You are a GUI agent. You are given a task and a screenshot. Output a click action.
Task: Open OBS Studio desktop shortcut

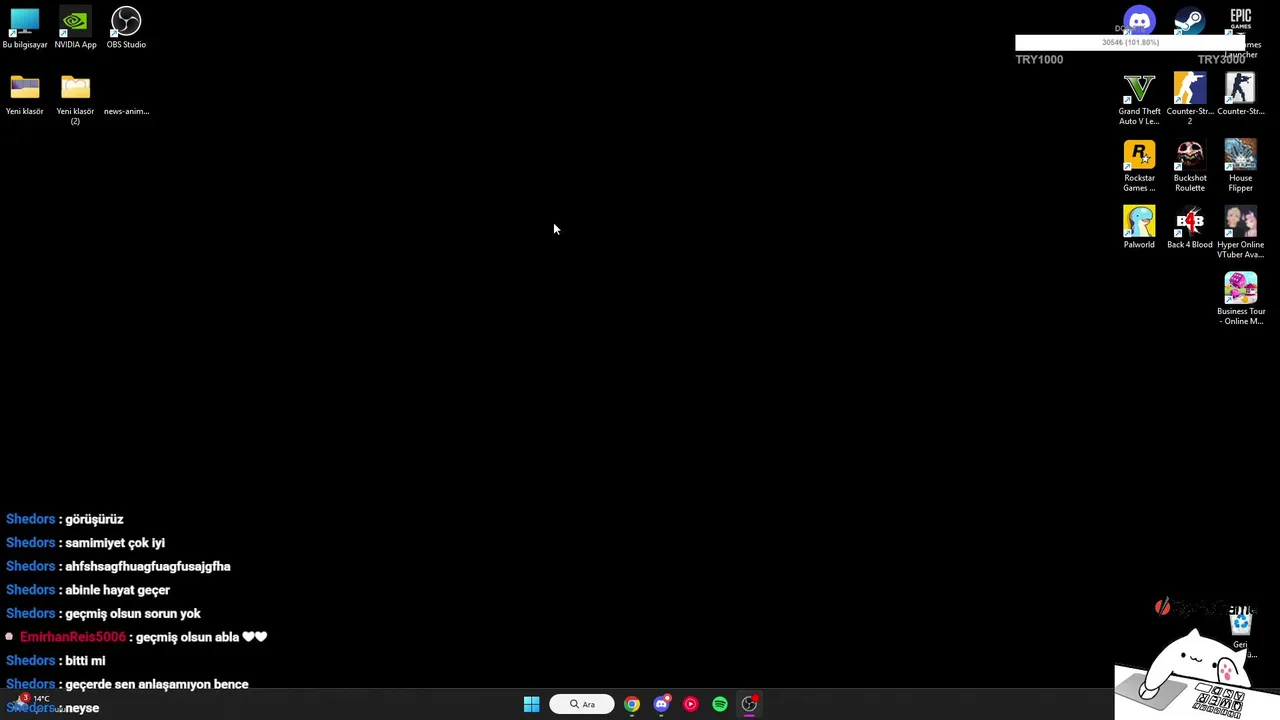pos(126,28)
